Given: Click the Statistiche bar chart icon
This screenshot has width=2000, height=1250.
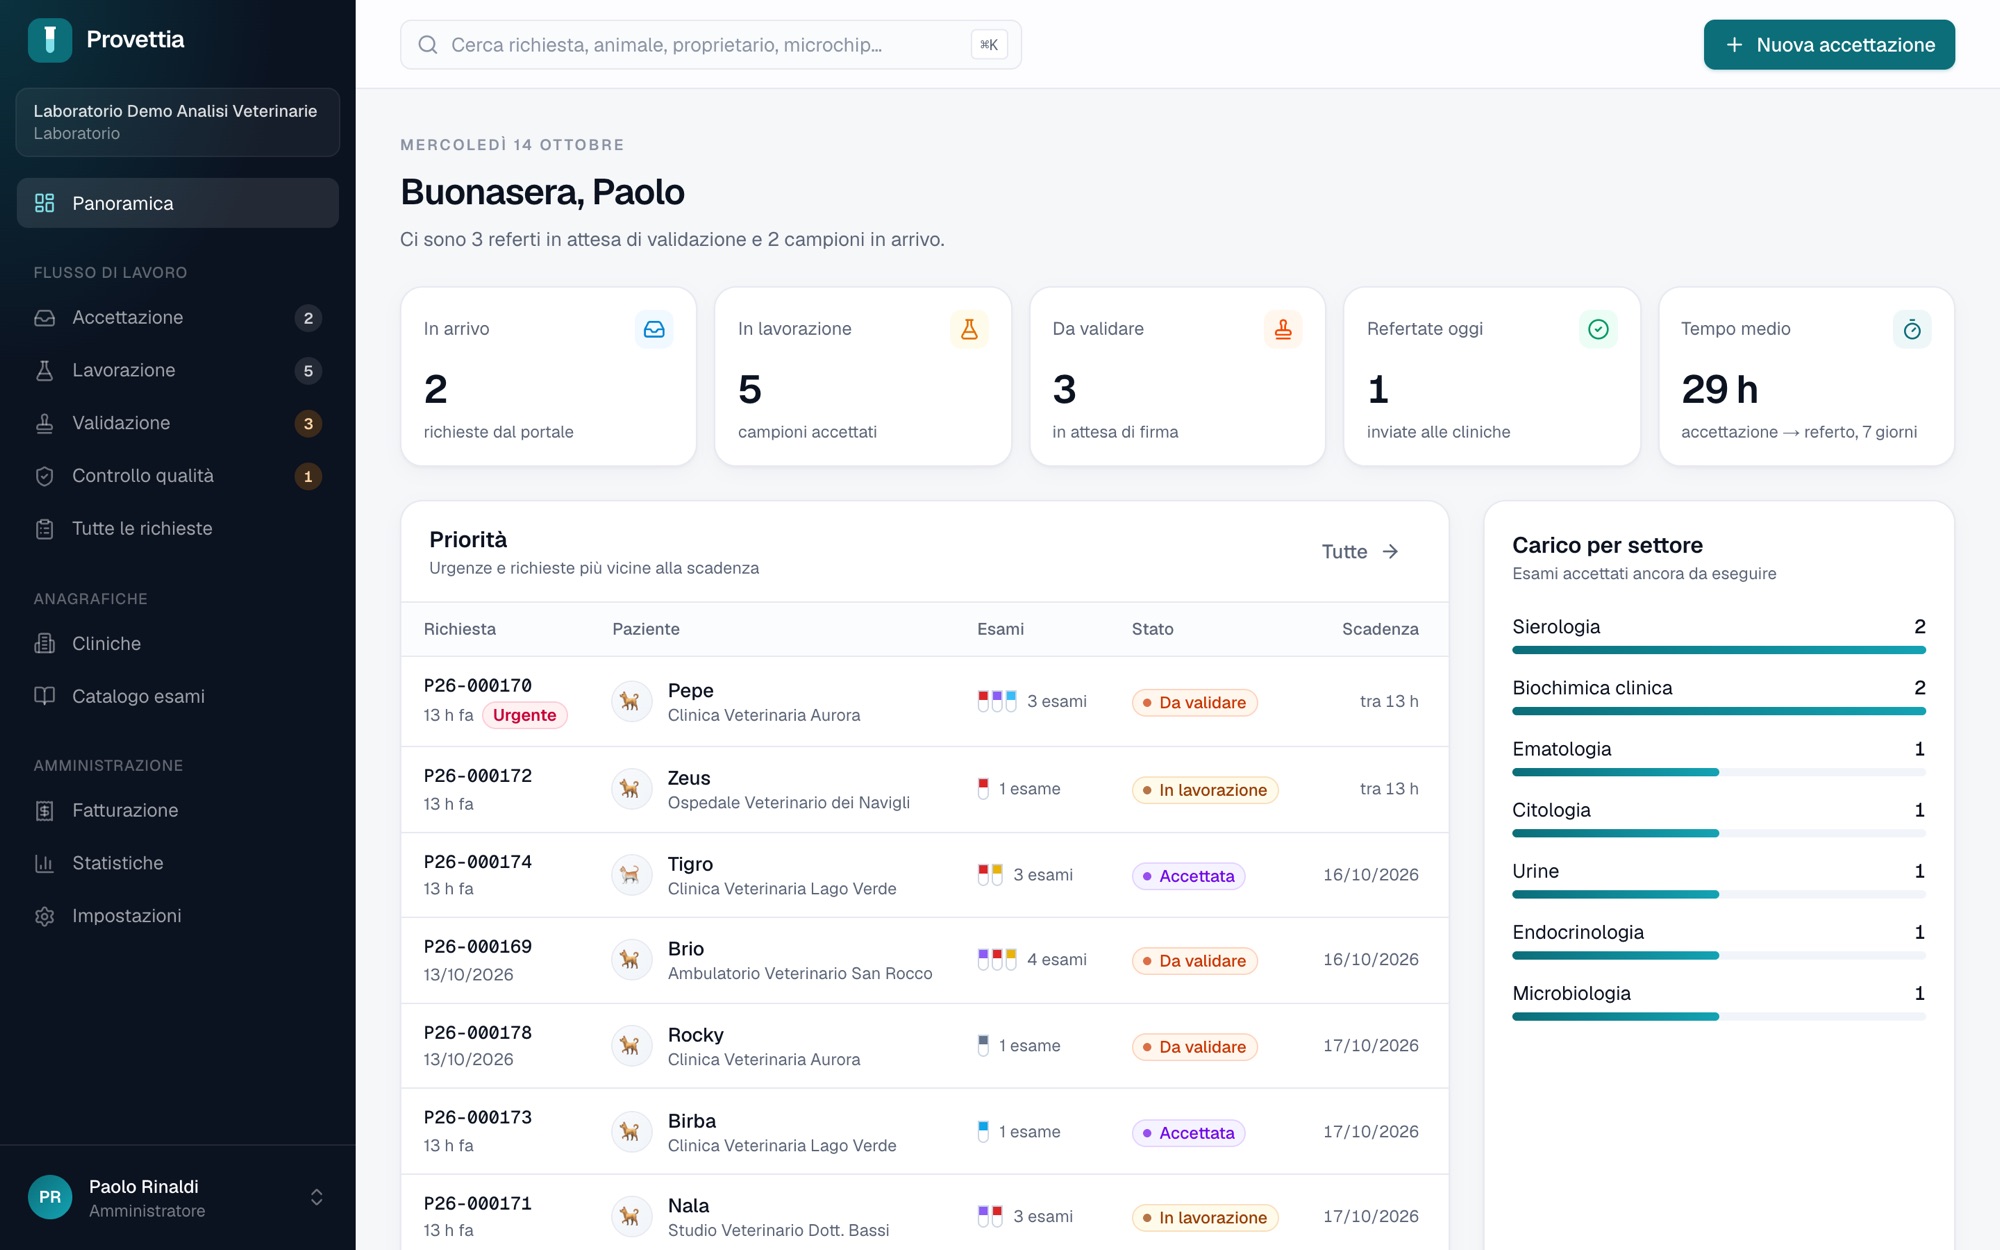Looking at the screenshot, I should coord(45,863).
